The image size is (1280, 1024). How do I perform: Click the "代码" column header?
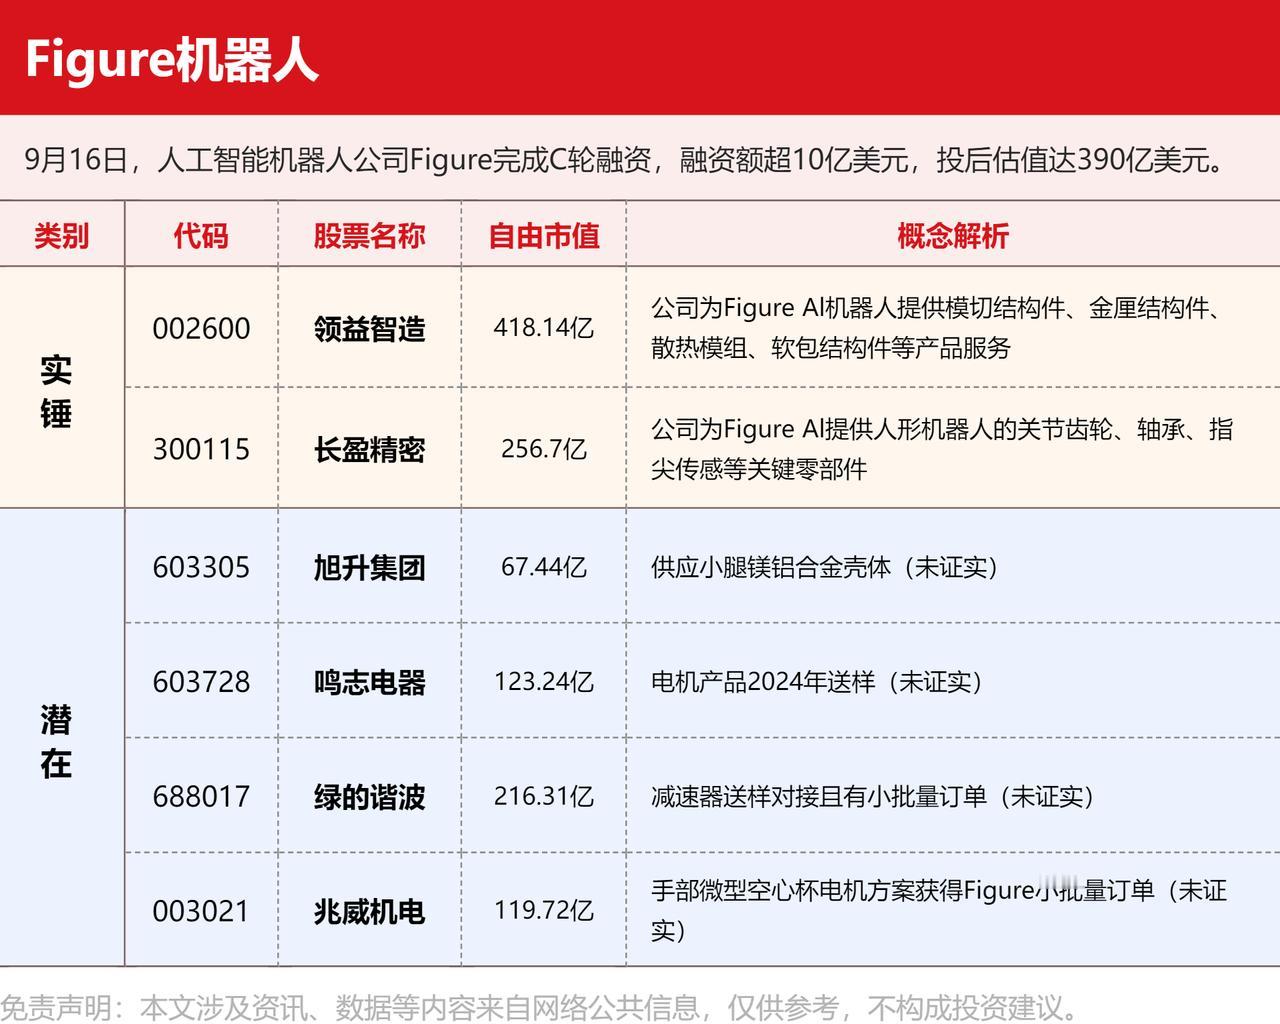pos(201,235)
